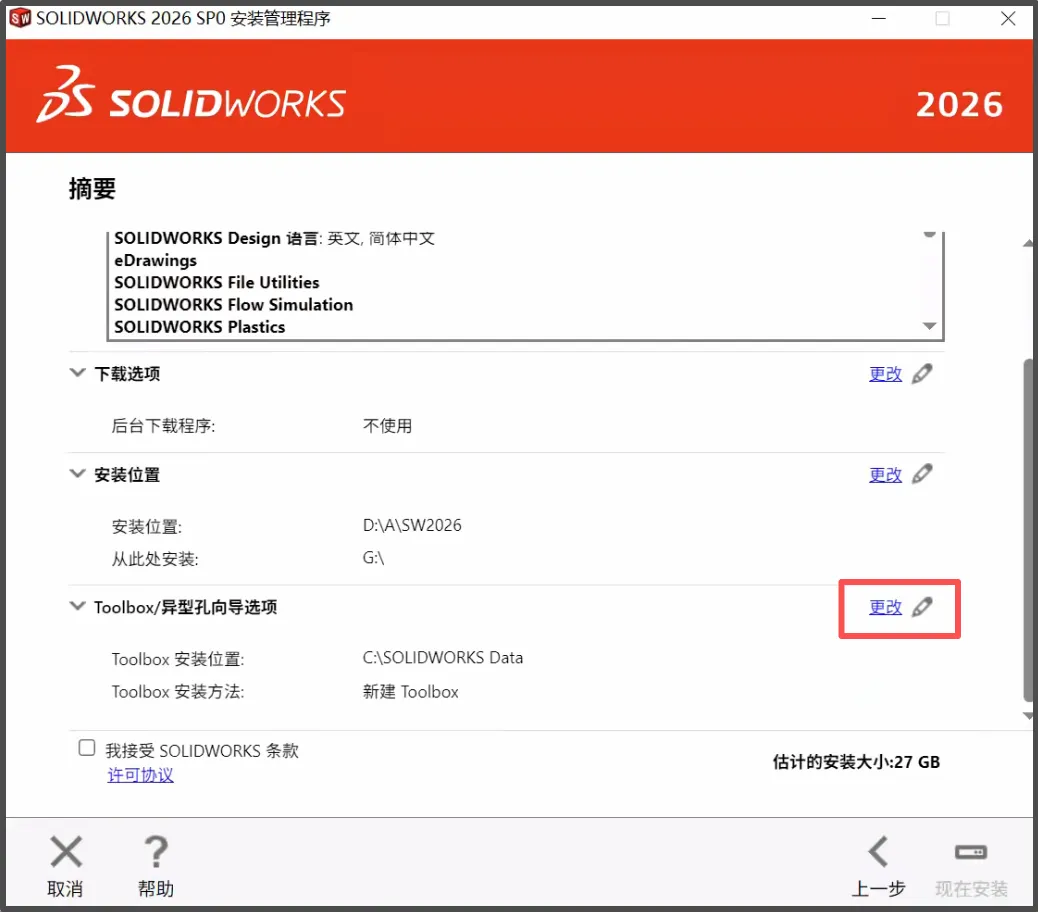This screenshot has height=912, width=1038.
Task: Click the 摘要 page heading
Action: (x=92, y=189)
